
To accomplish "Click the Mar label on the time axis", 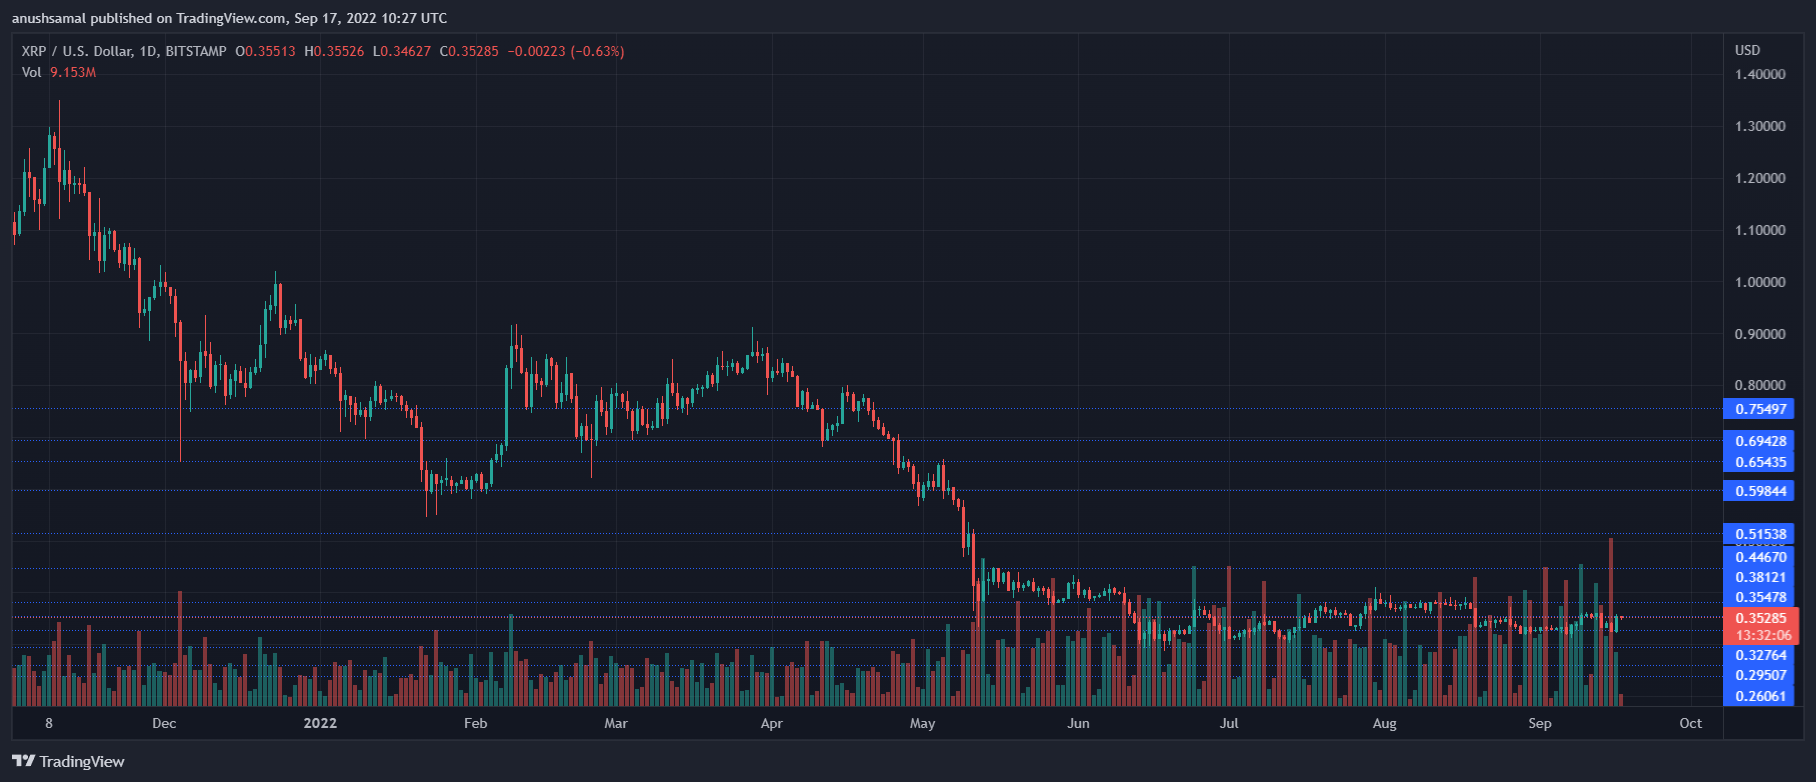I will click(616, 723).
